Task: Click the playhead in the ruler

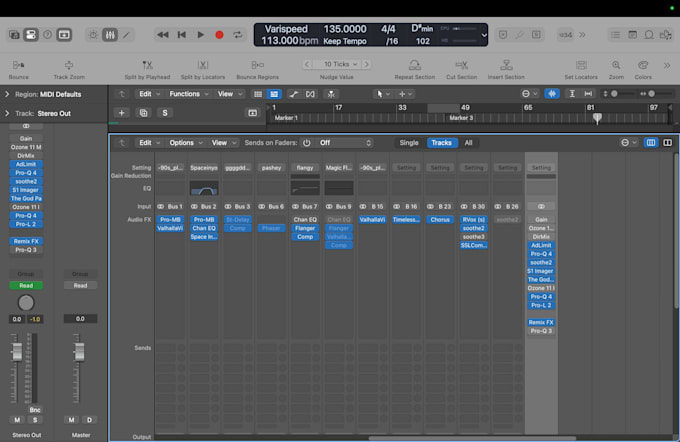Action: tap(597, 118)
